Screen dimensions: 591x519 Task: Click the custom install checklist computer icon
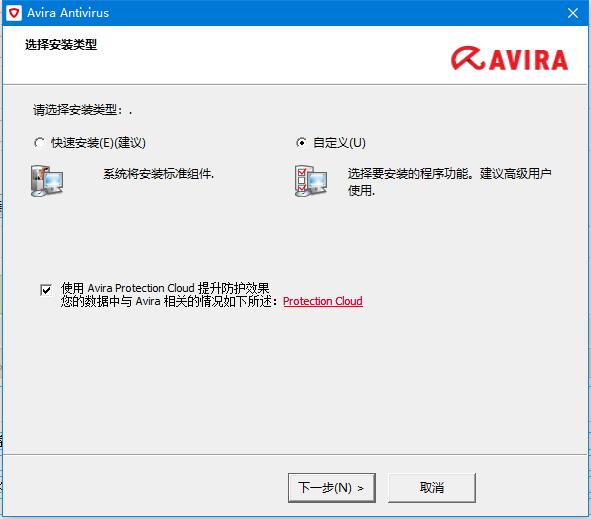pos(311,181)
